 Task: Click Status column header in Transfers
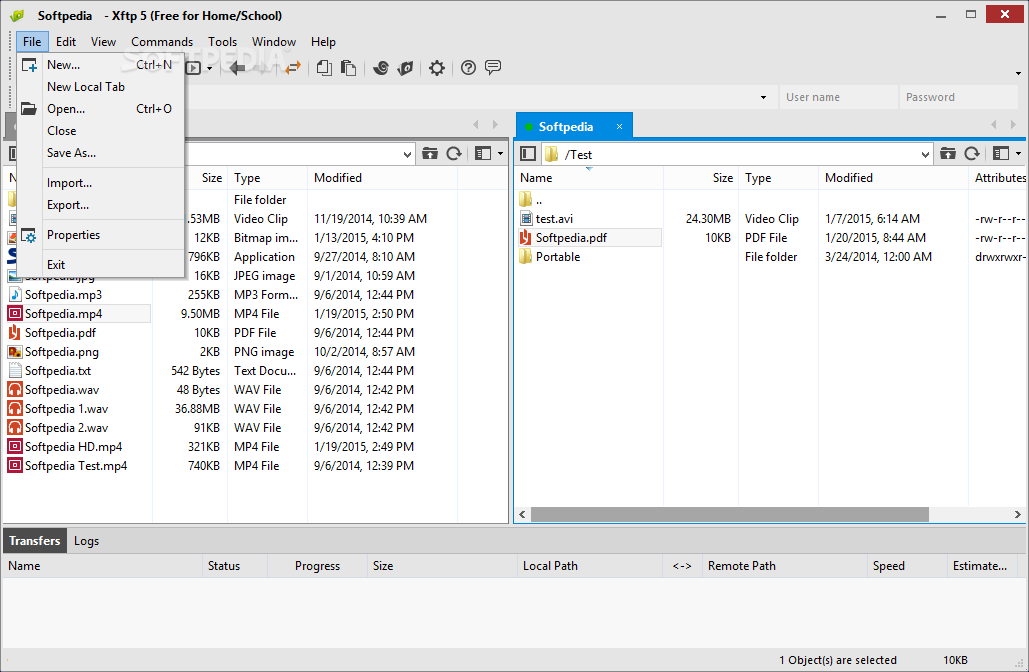[234, 566]
